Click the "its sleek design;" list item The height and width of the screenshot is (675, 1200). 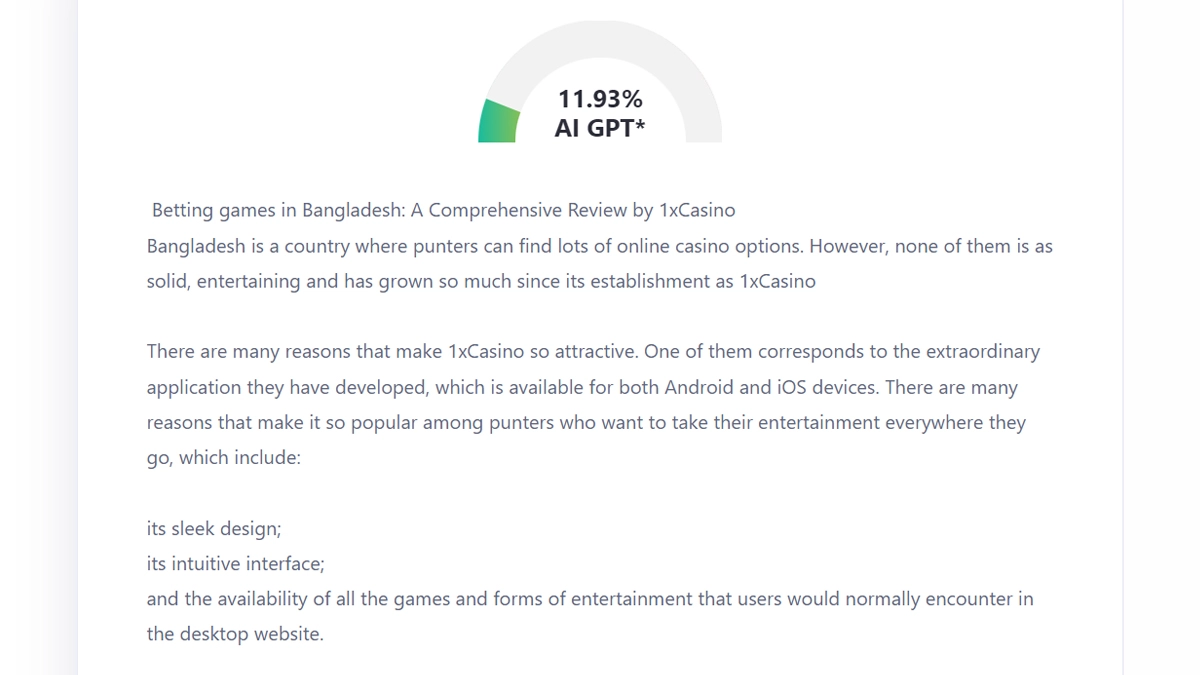214,528
